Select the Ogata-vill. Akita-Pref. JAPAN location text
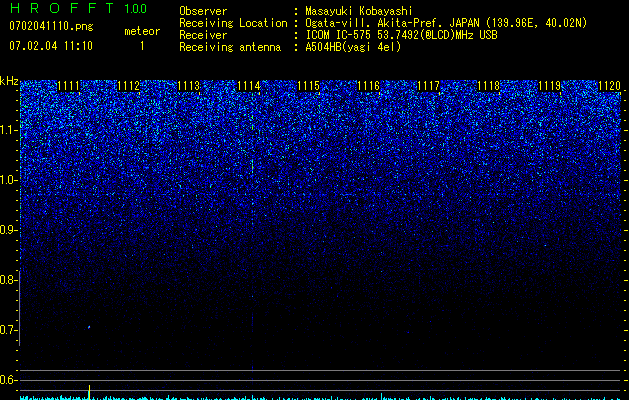Screen dimensions: 629x400 [x=446, y=23]
